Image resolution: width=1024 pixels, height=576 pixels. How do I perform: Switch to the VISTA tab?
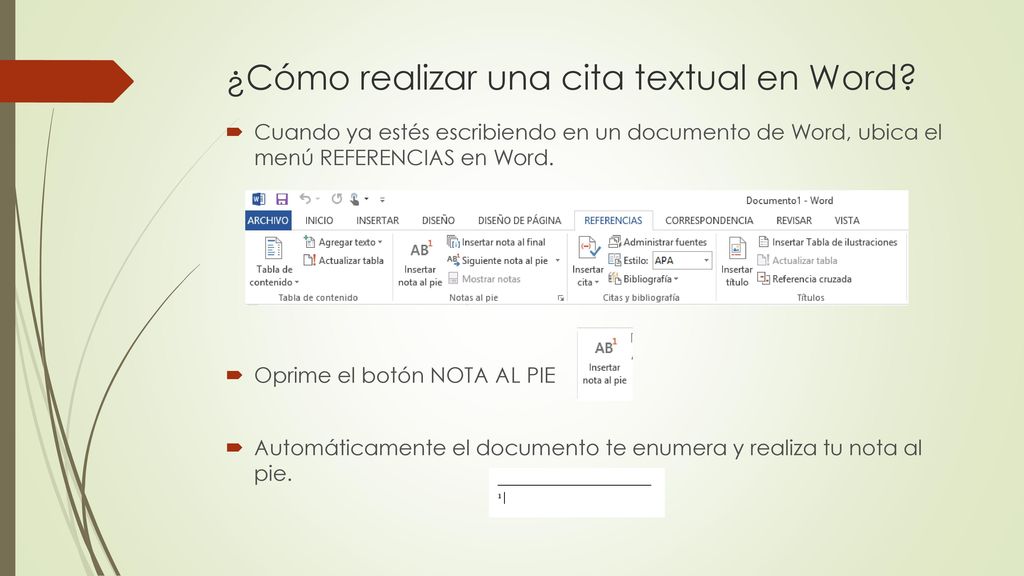[846, 221]
